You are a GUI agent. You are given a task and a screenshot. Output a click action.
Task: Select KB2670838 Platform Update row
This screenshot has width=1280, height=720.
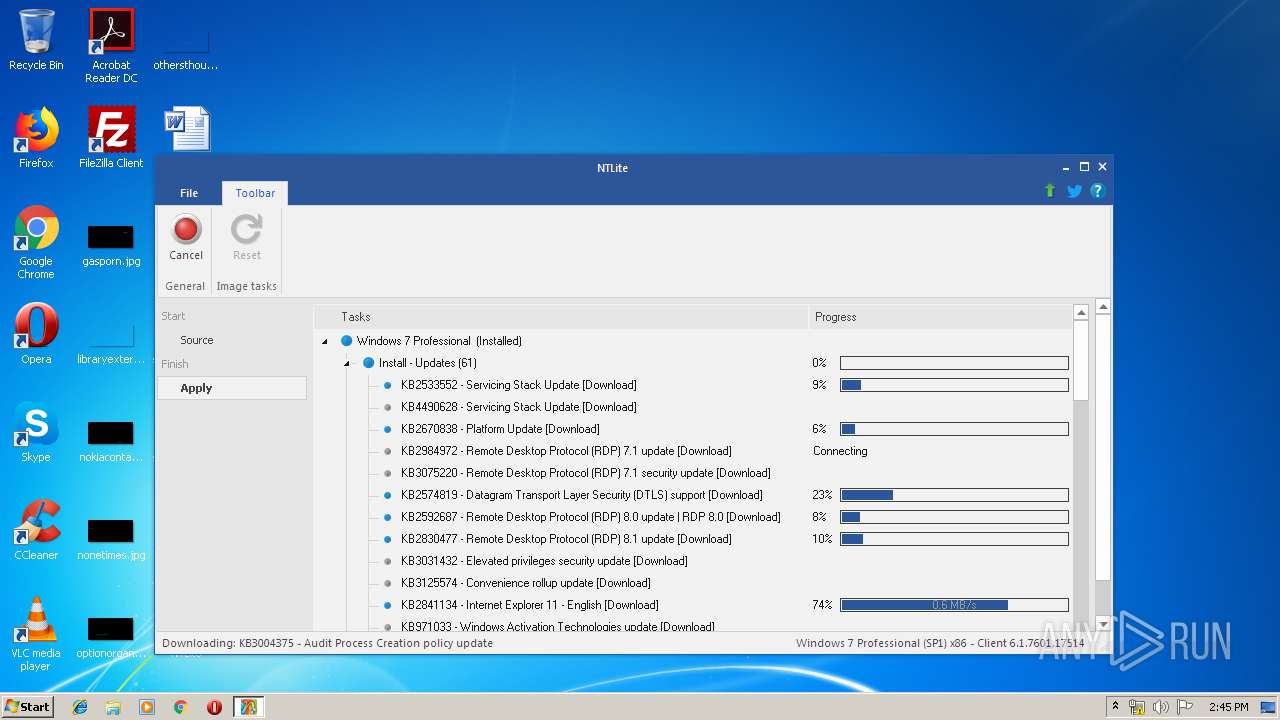[500, 429]
